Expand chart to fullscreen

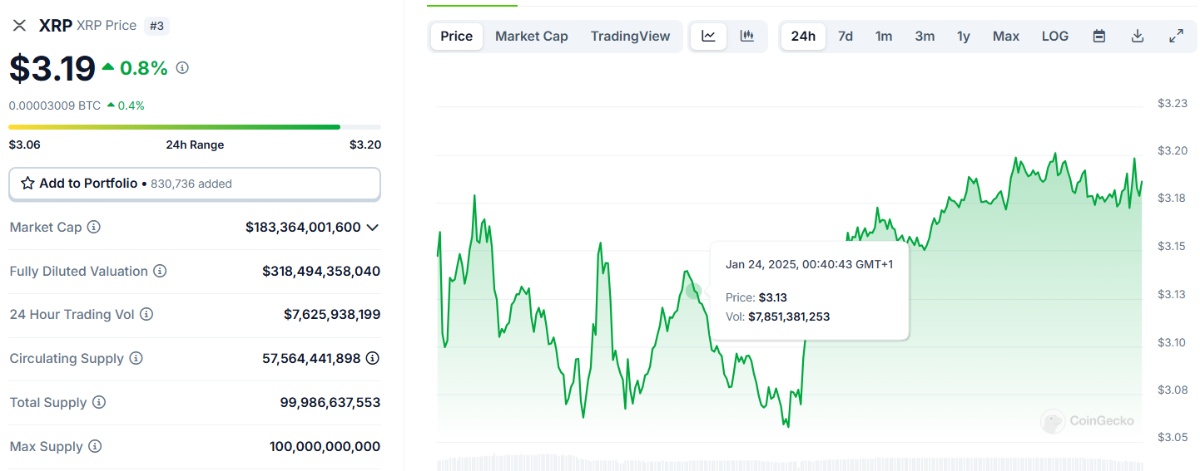(x=1176, y=36)
